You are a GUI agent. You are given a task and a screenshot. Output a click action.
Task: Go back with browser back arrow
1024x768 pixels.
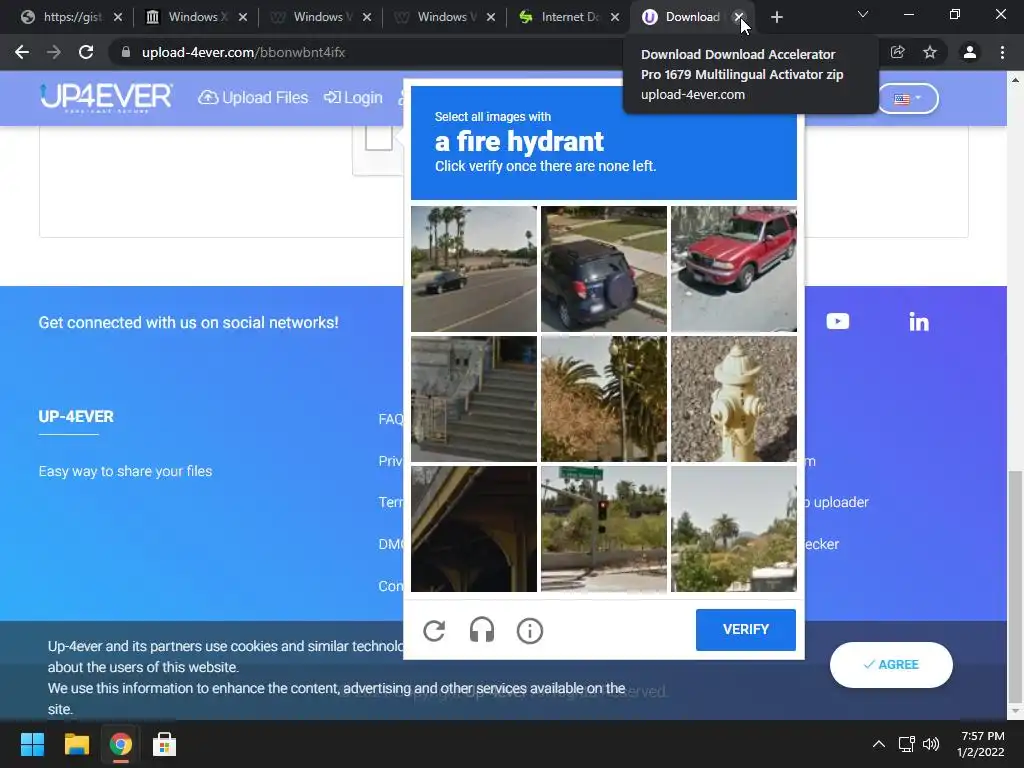[x=22, y=52]
